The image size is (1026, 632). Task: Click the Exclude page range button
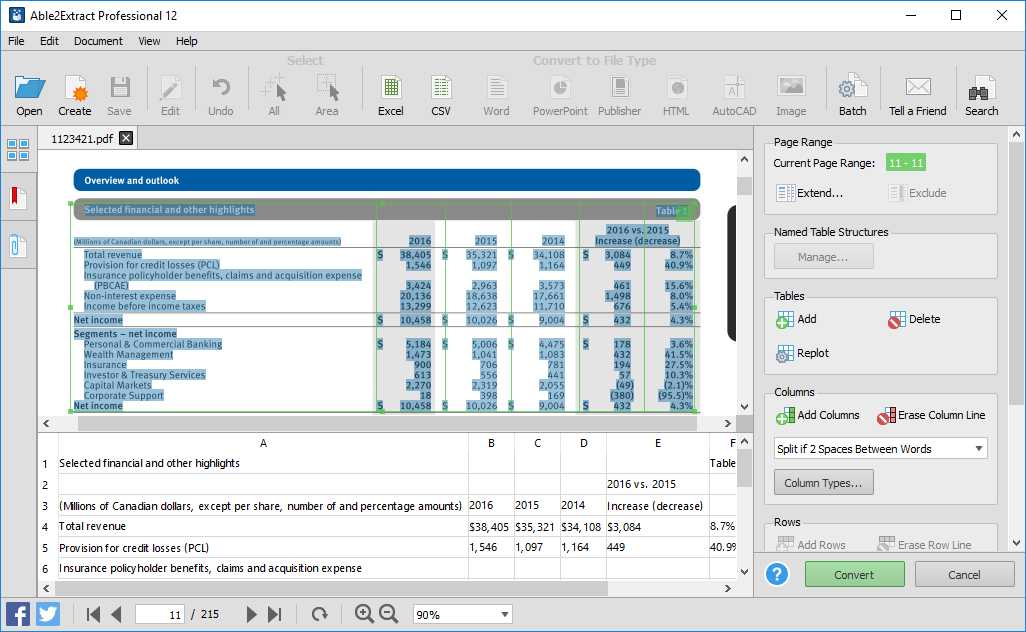tap(917, 193)
